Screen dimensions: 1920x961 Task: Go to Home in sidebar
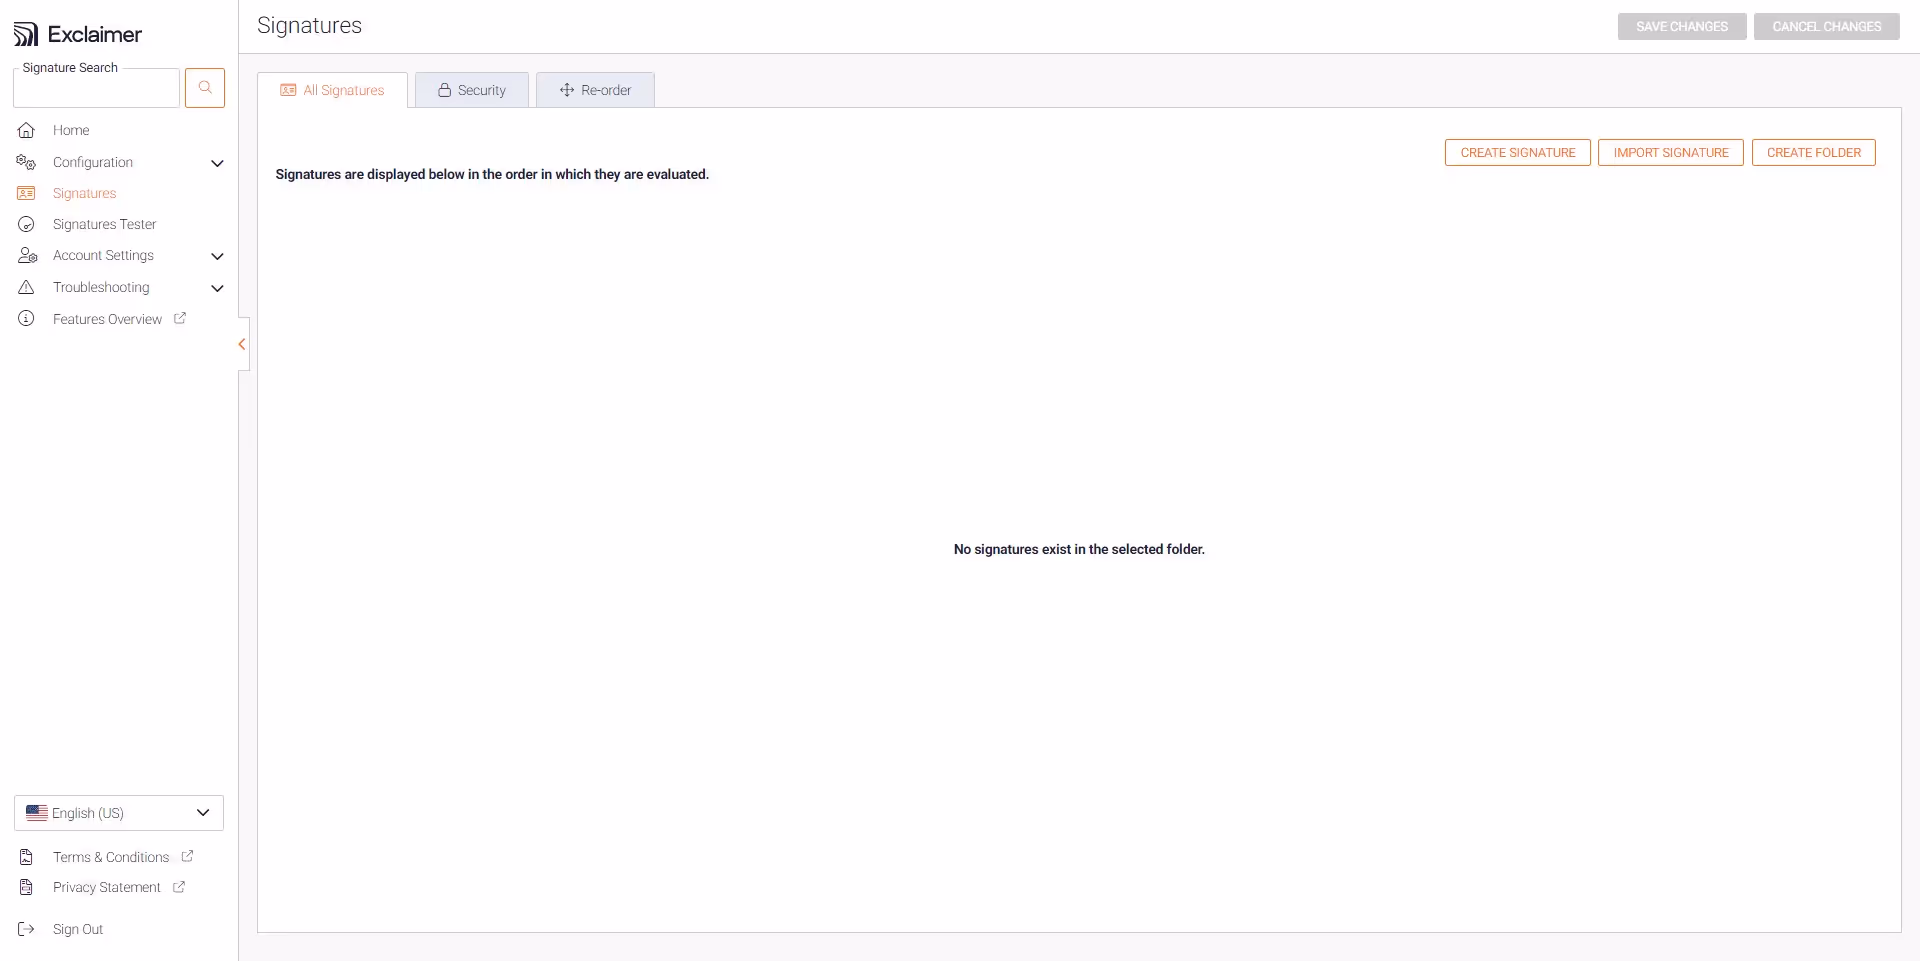click(71, 130)
